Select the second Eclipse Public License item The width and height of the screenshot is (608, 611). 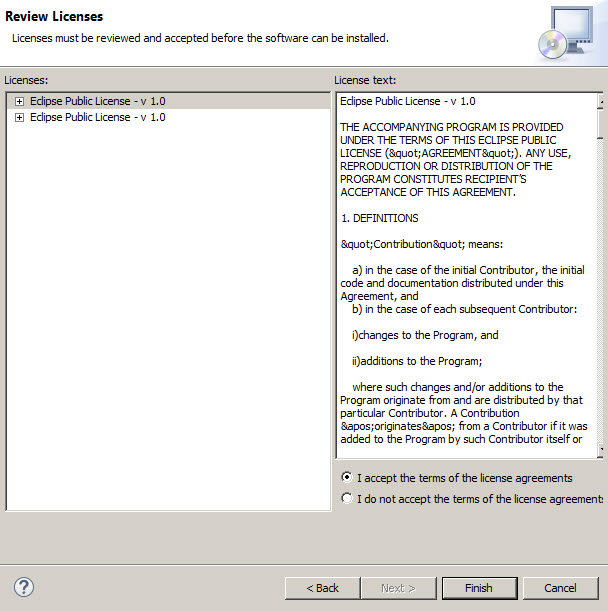tap(97, 117)
